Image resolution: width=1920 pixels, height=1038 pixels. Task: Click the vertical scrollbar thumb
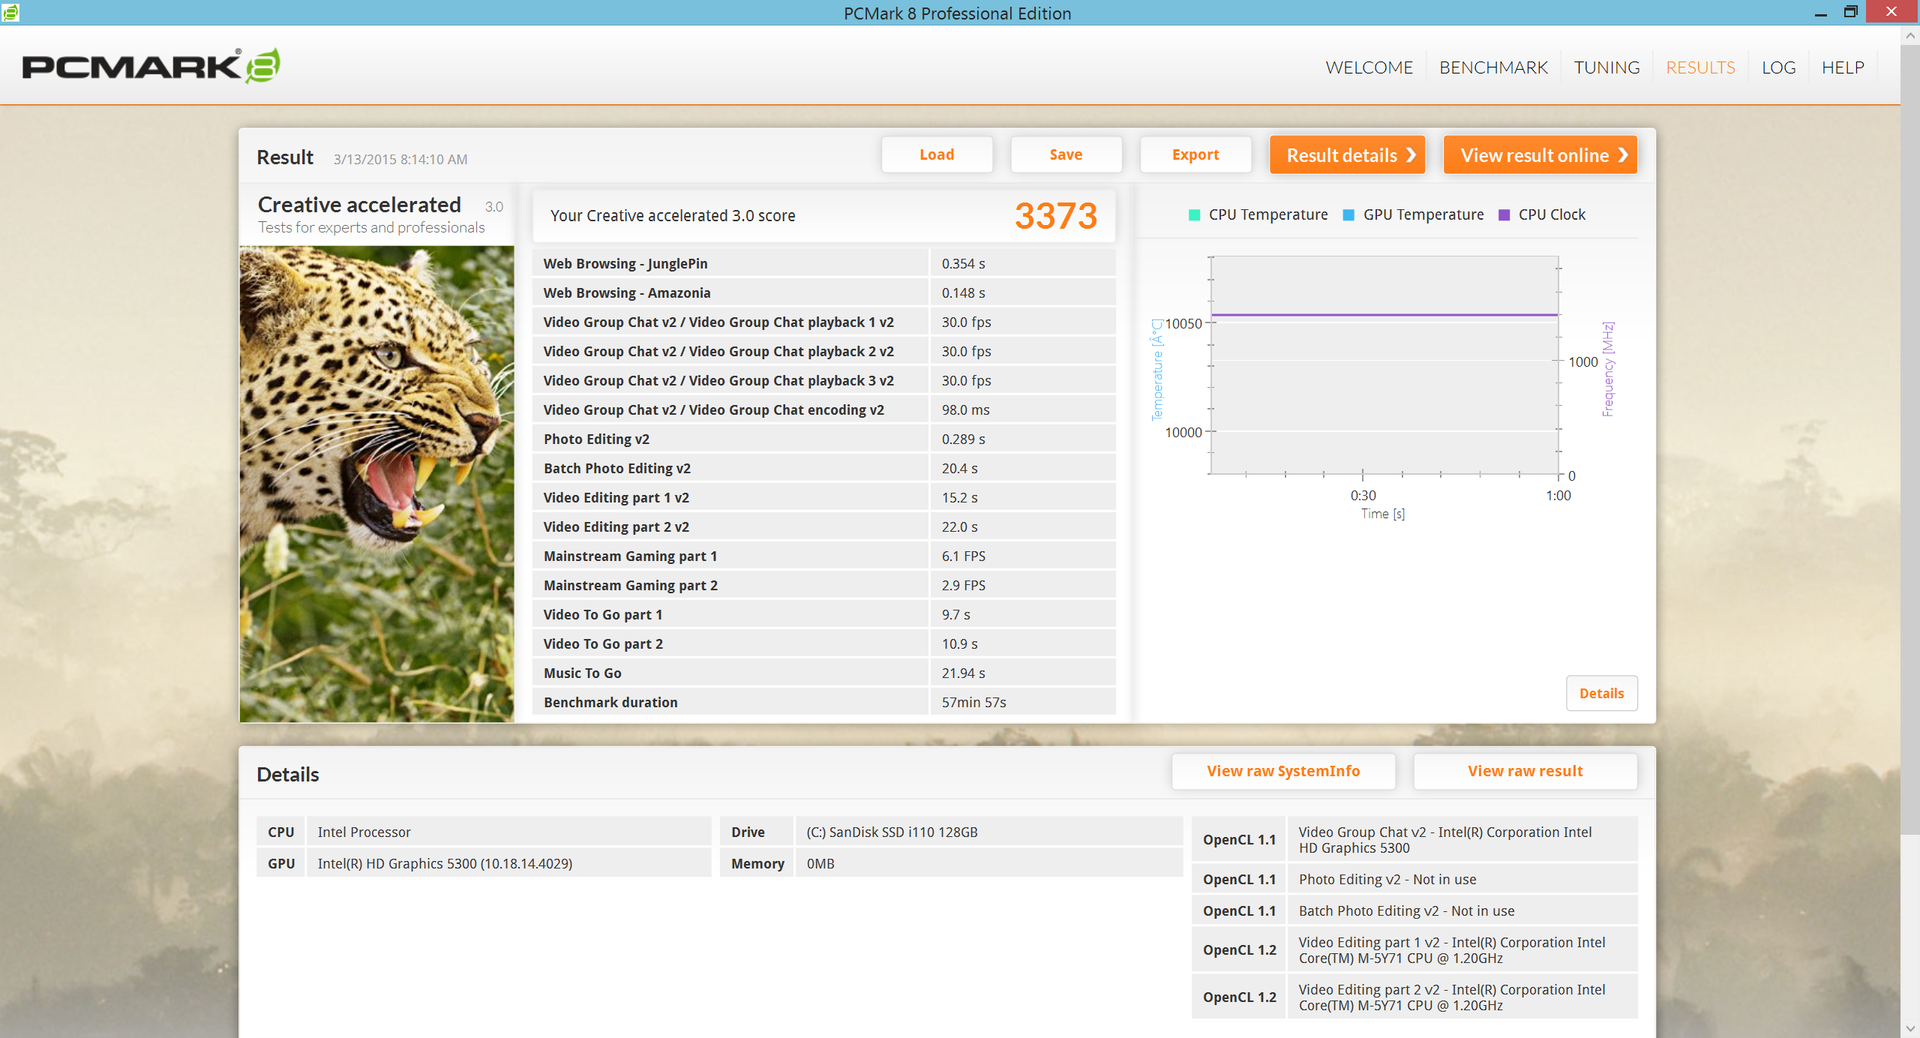tap(1910, 440)
